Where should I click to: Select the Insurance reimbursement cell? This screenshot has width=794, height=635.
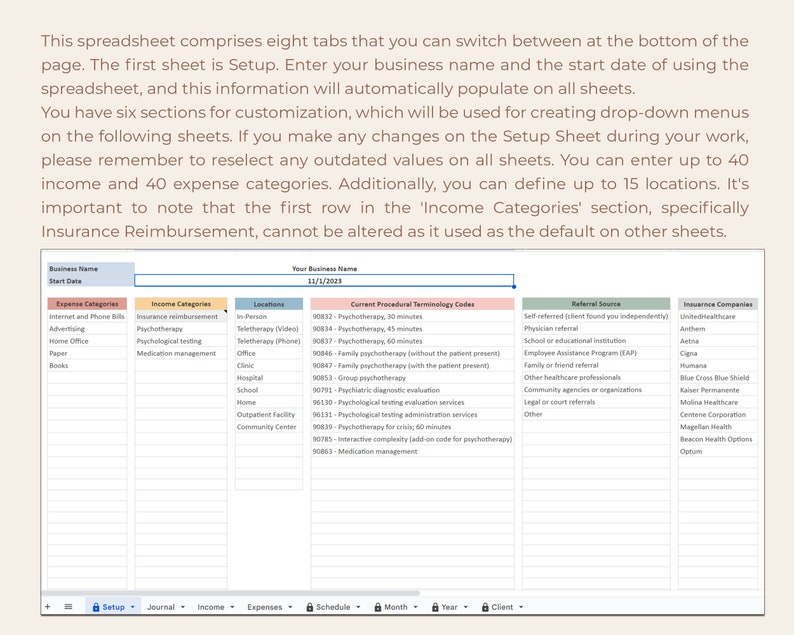pyautogui.click(x=181, y=316)
